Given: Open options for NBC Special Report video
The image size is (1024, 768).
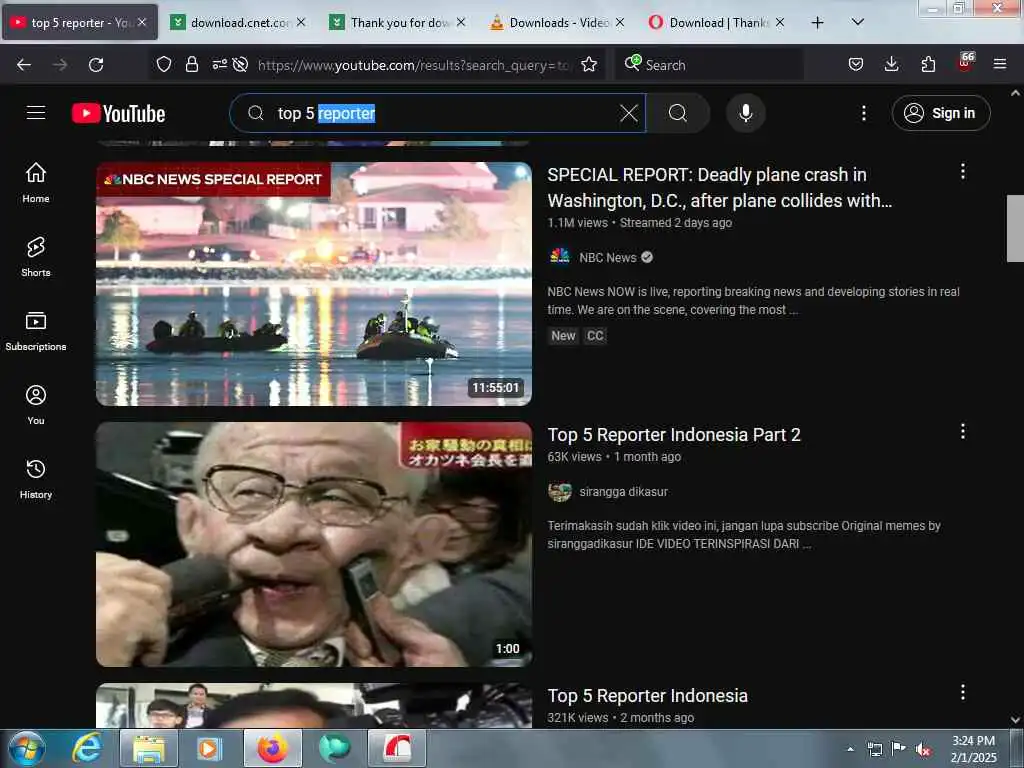Looking at the screenshot, I should (x=963, y=172).
